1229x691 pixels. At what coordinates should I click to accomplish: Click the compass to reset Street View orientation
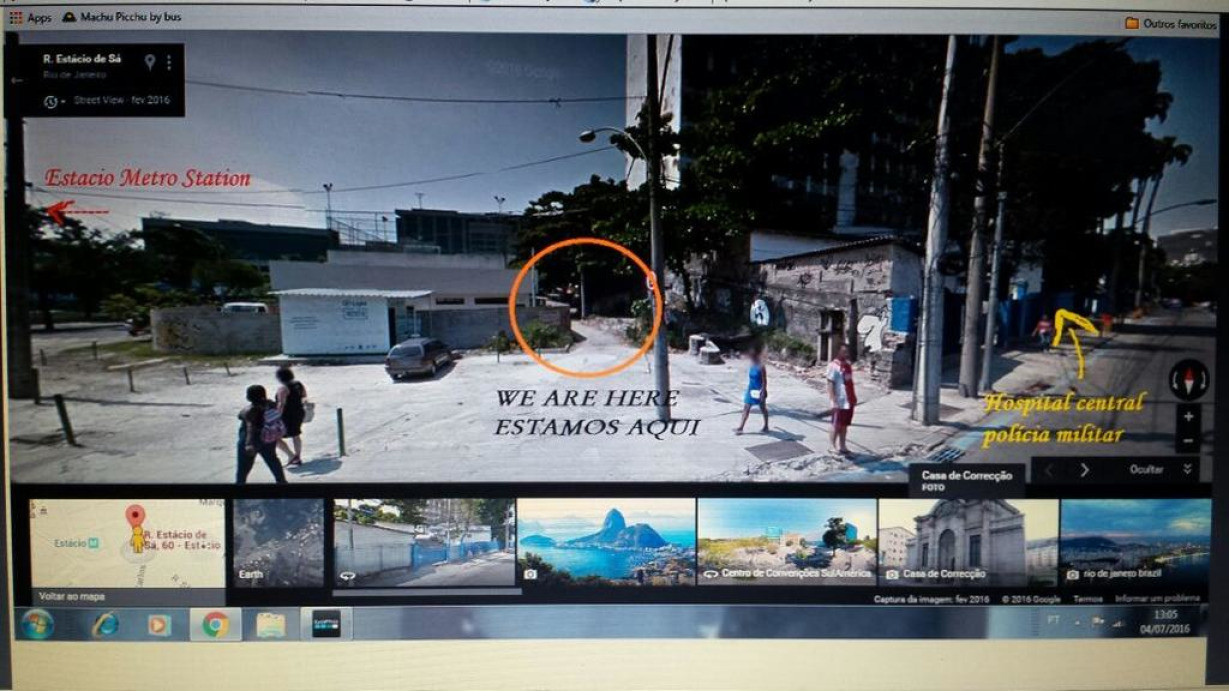coord(1188,380)
